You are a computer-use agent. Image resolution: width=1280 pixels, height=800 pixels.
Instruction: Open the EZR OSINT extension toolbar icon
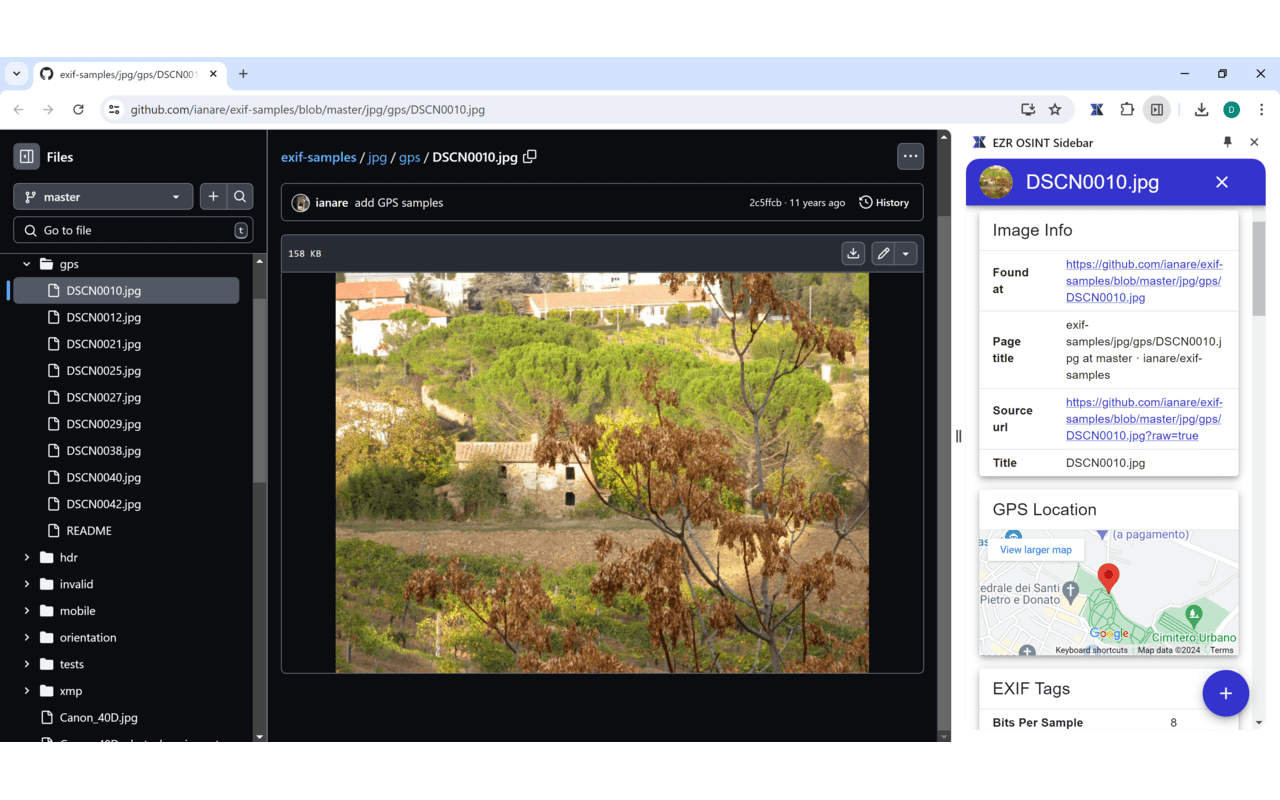pos(1096,110)
